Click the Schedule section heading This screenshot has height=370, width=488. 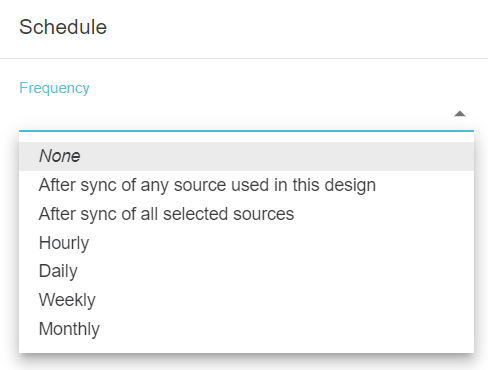63,27
